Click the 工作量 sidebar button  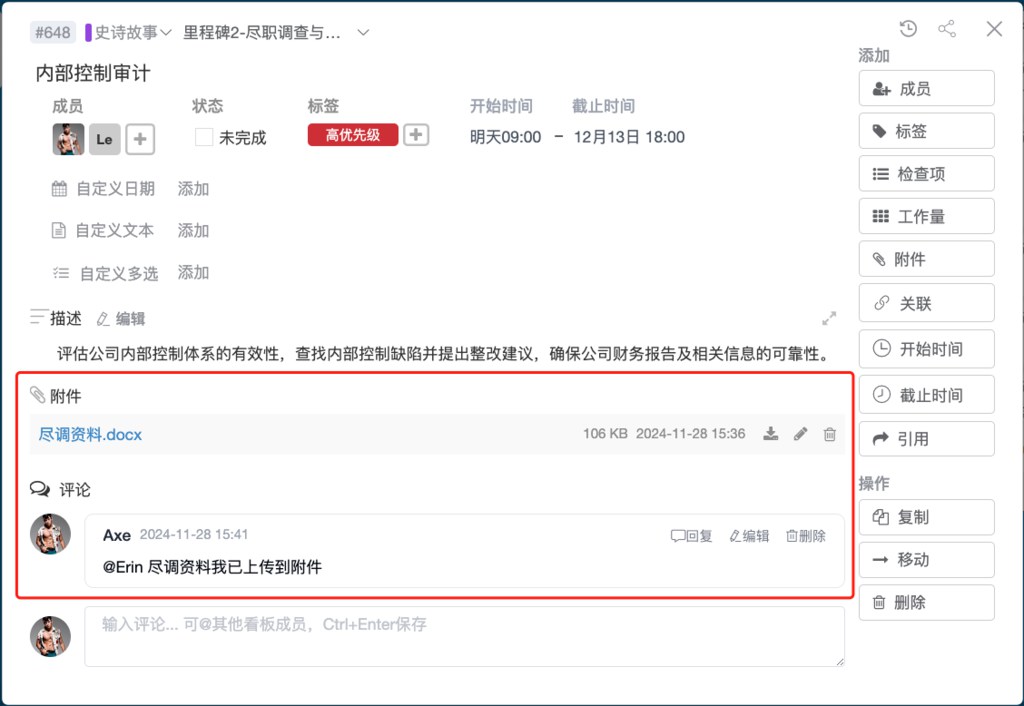[x=926, y=217]
